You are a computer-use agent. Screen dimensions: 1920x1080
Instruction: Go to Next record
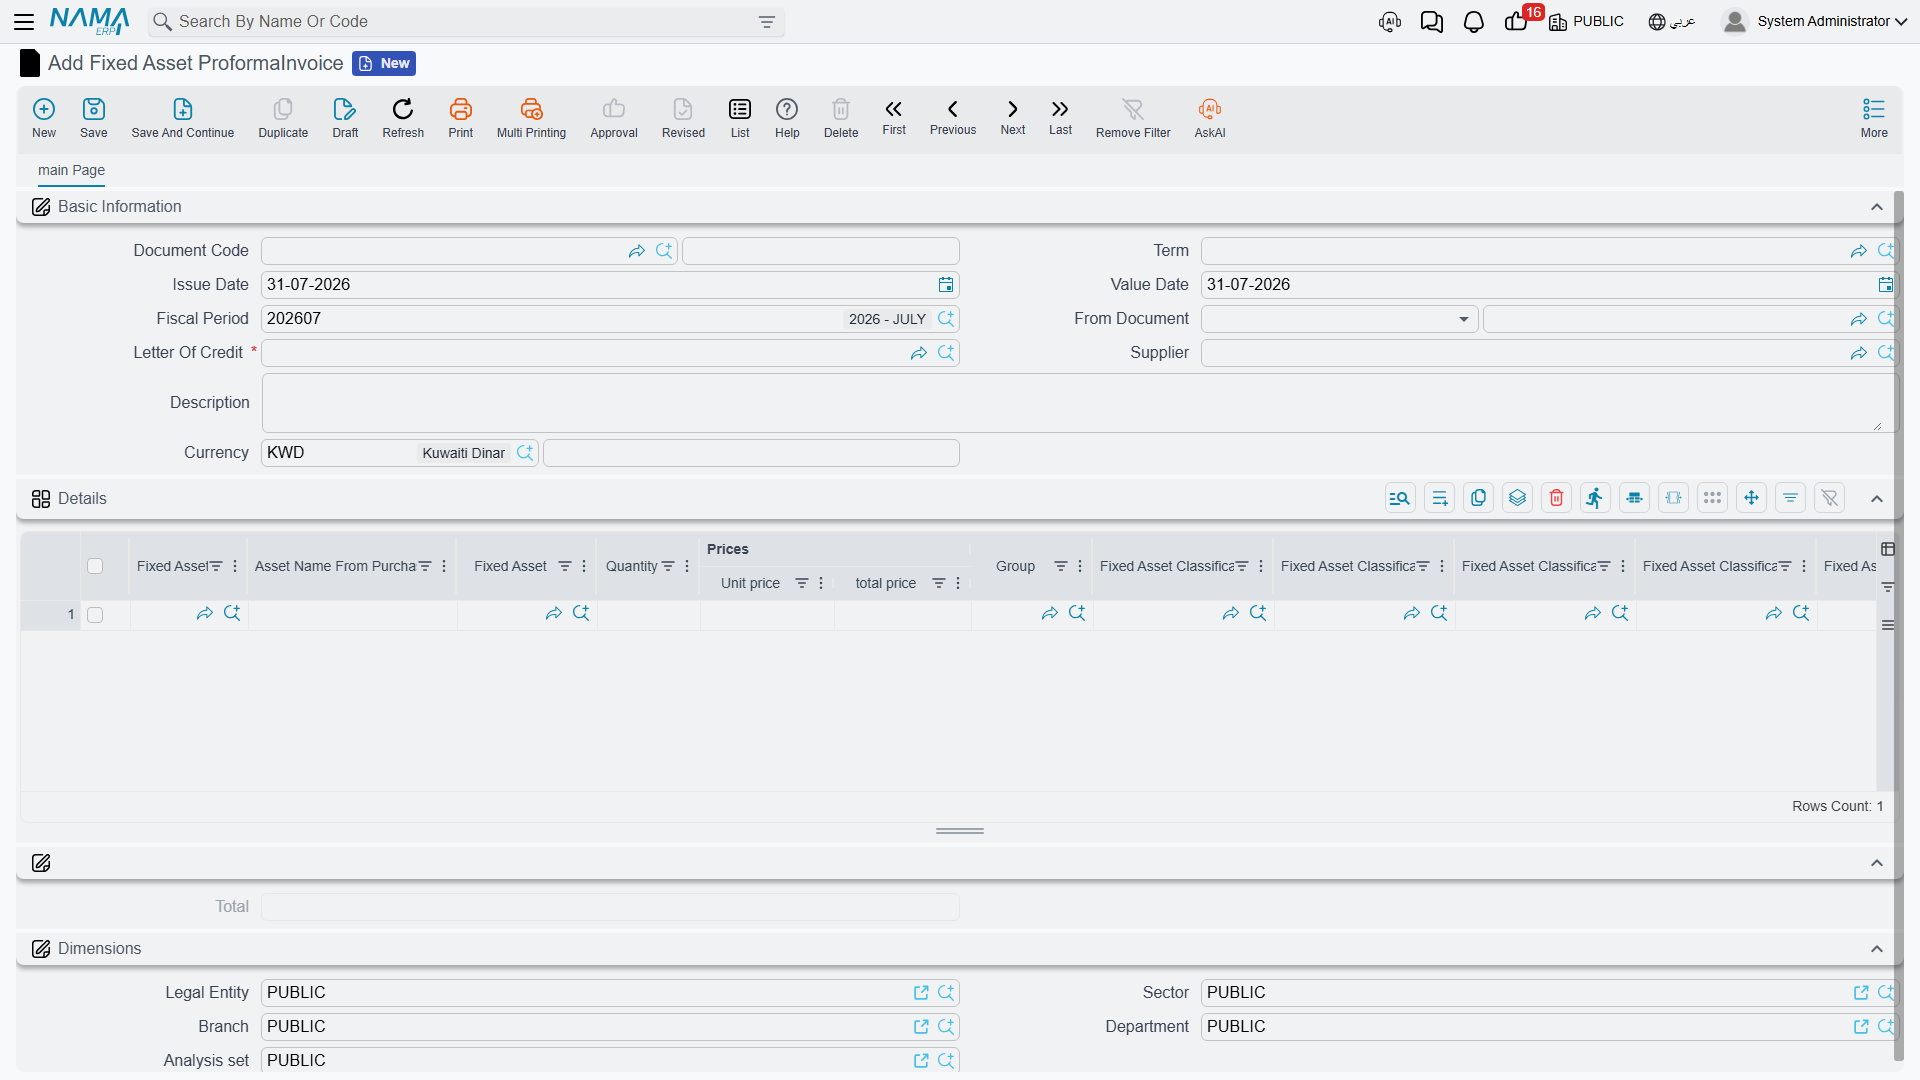[x=1013, y=117]
